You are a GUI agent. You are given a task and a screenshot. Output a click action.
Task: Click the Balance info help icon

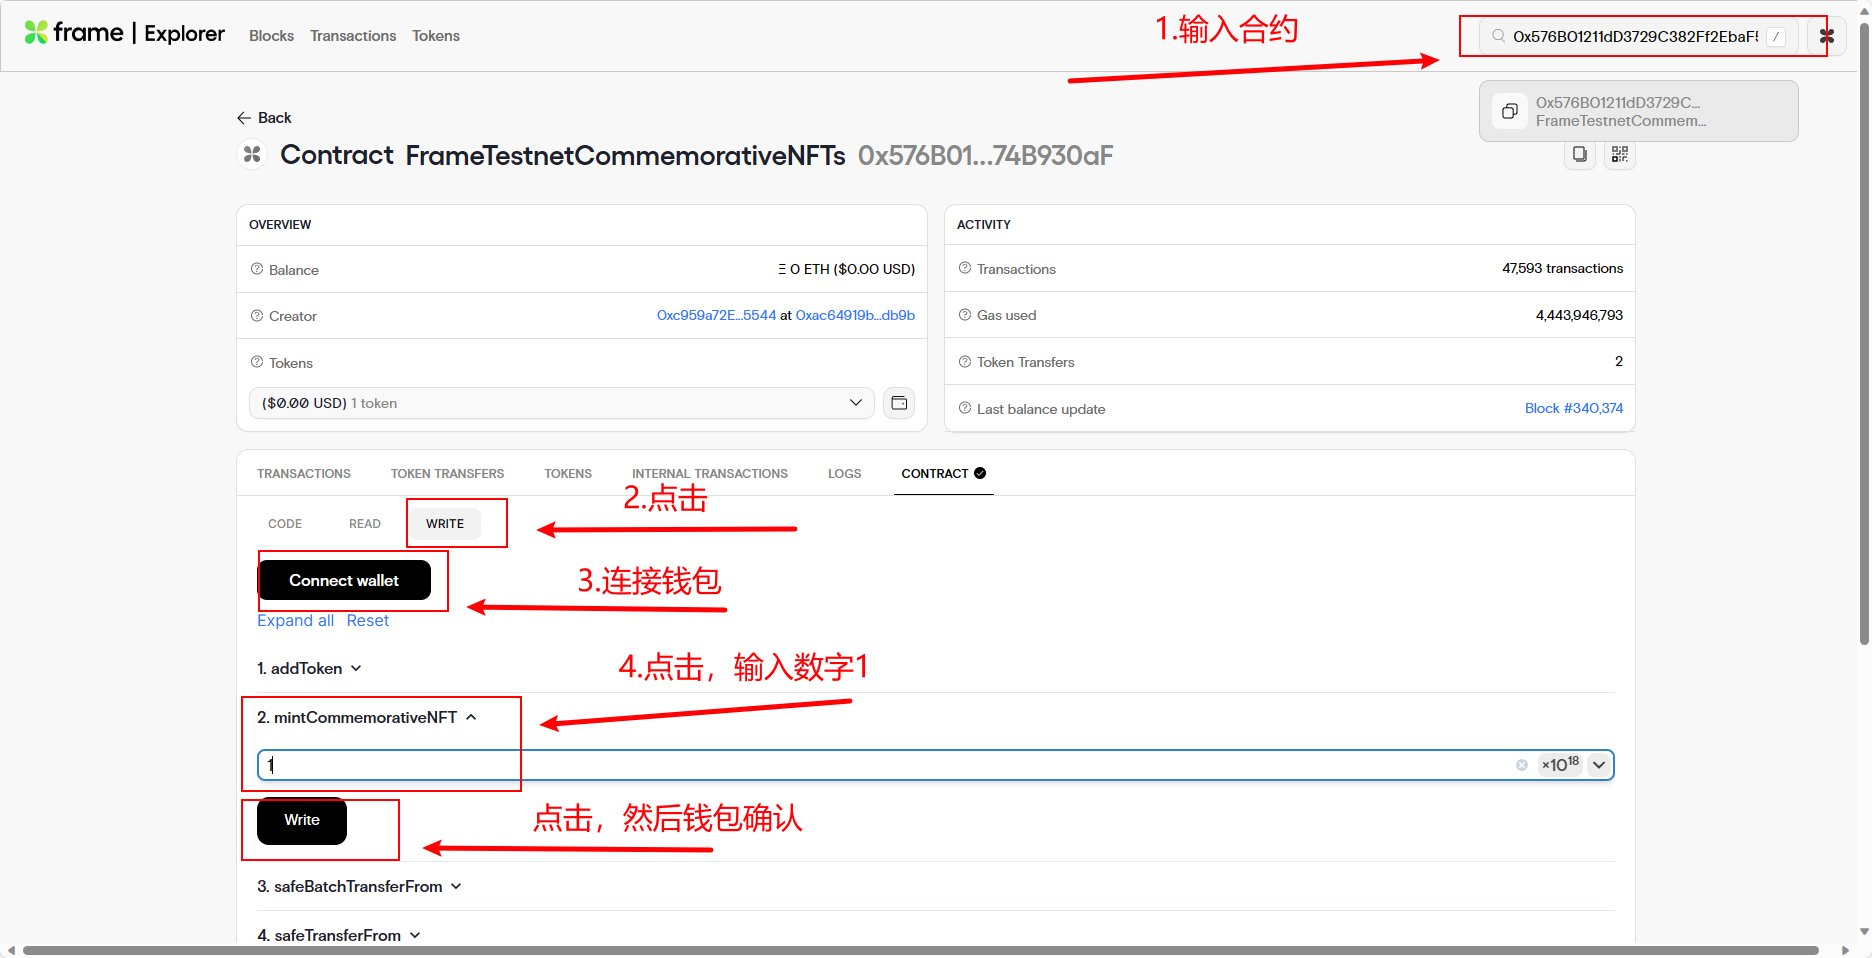click(257, 269)
